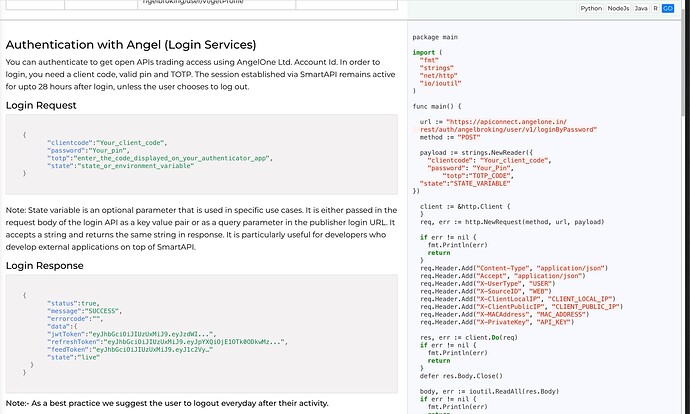The image size is (690, 414).
Task: Click 'package main' in the Go code
Action: [435, 37]
